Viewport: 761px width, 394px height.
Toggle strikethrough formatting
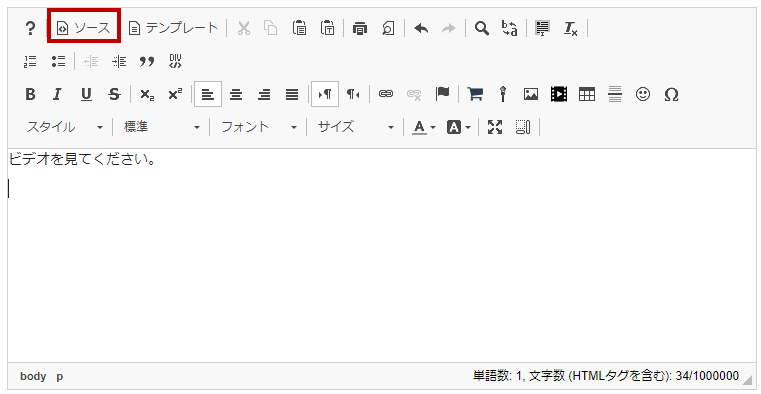(115, 94)
